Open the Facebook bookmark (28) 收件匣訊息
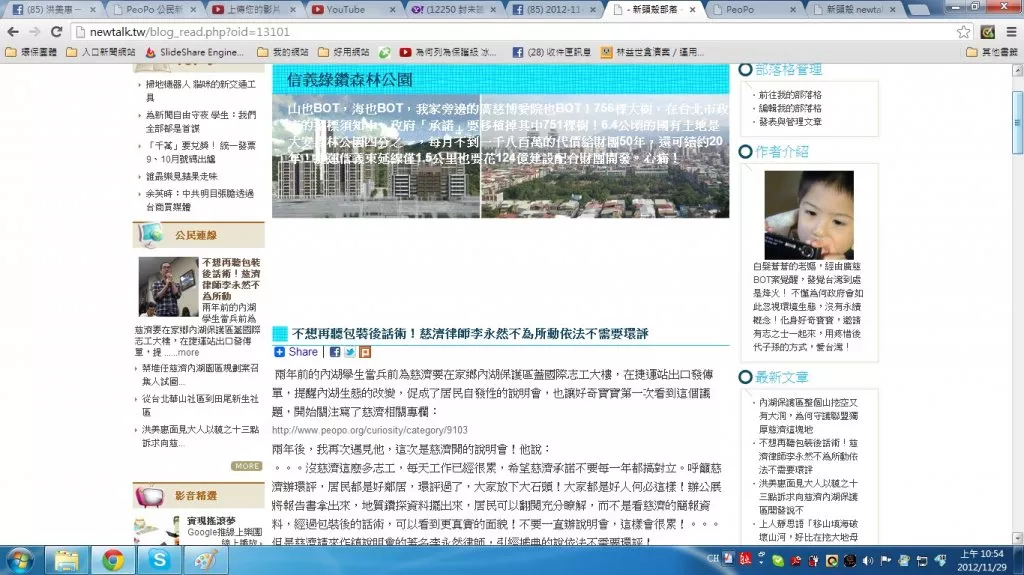 pos(552,52)
